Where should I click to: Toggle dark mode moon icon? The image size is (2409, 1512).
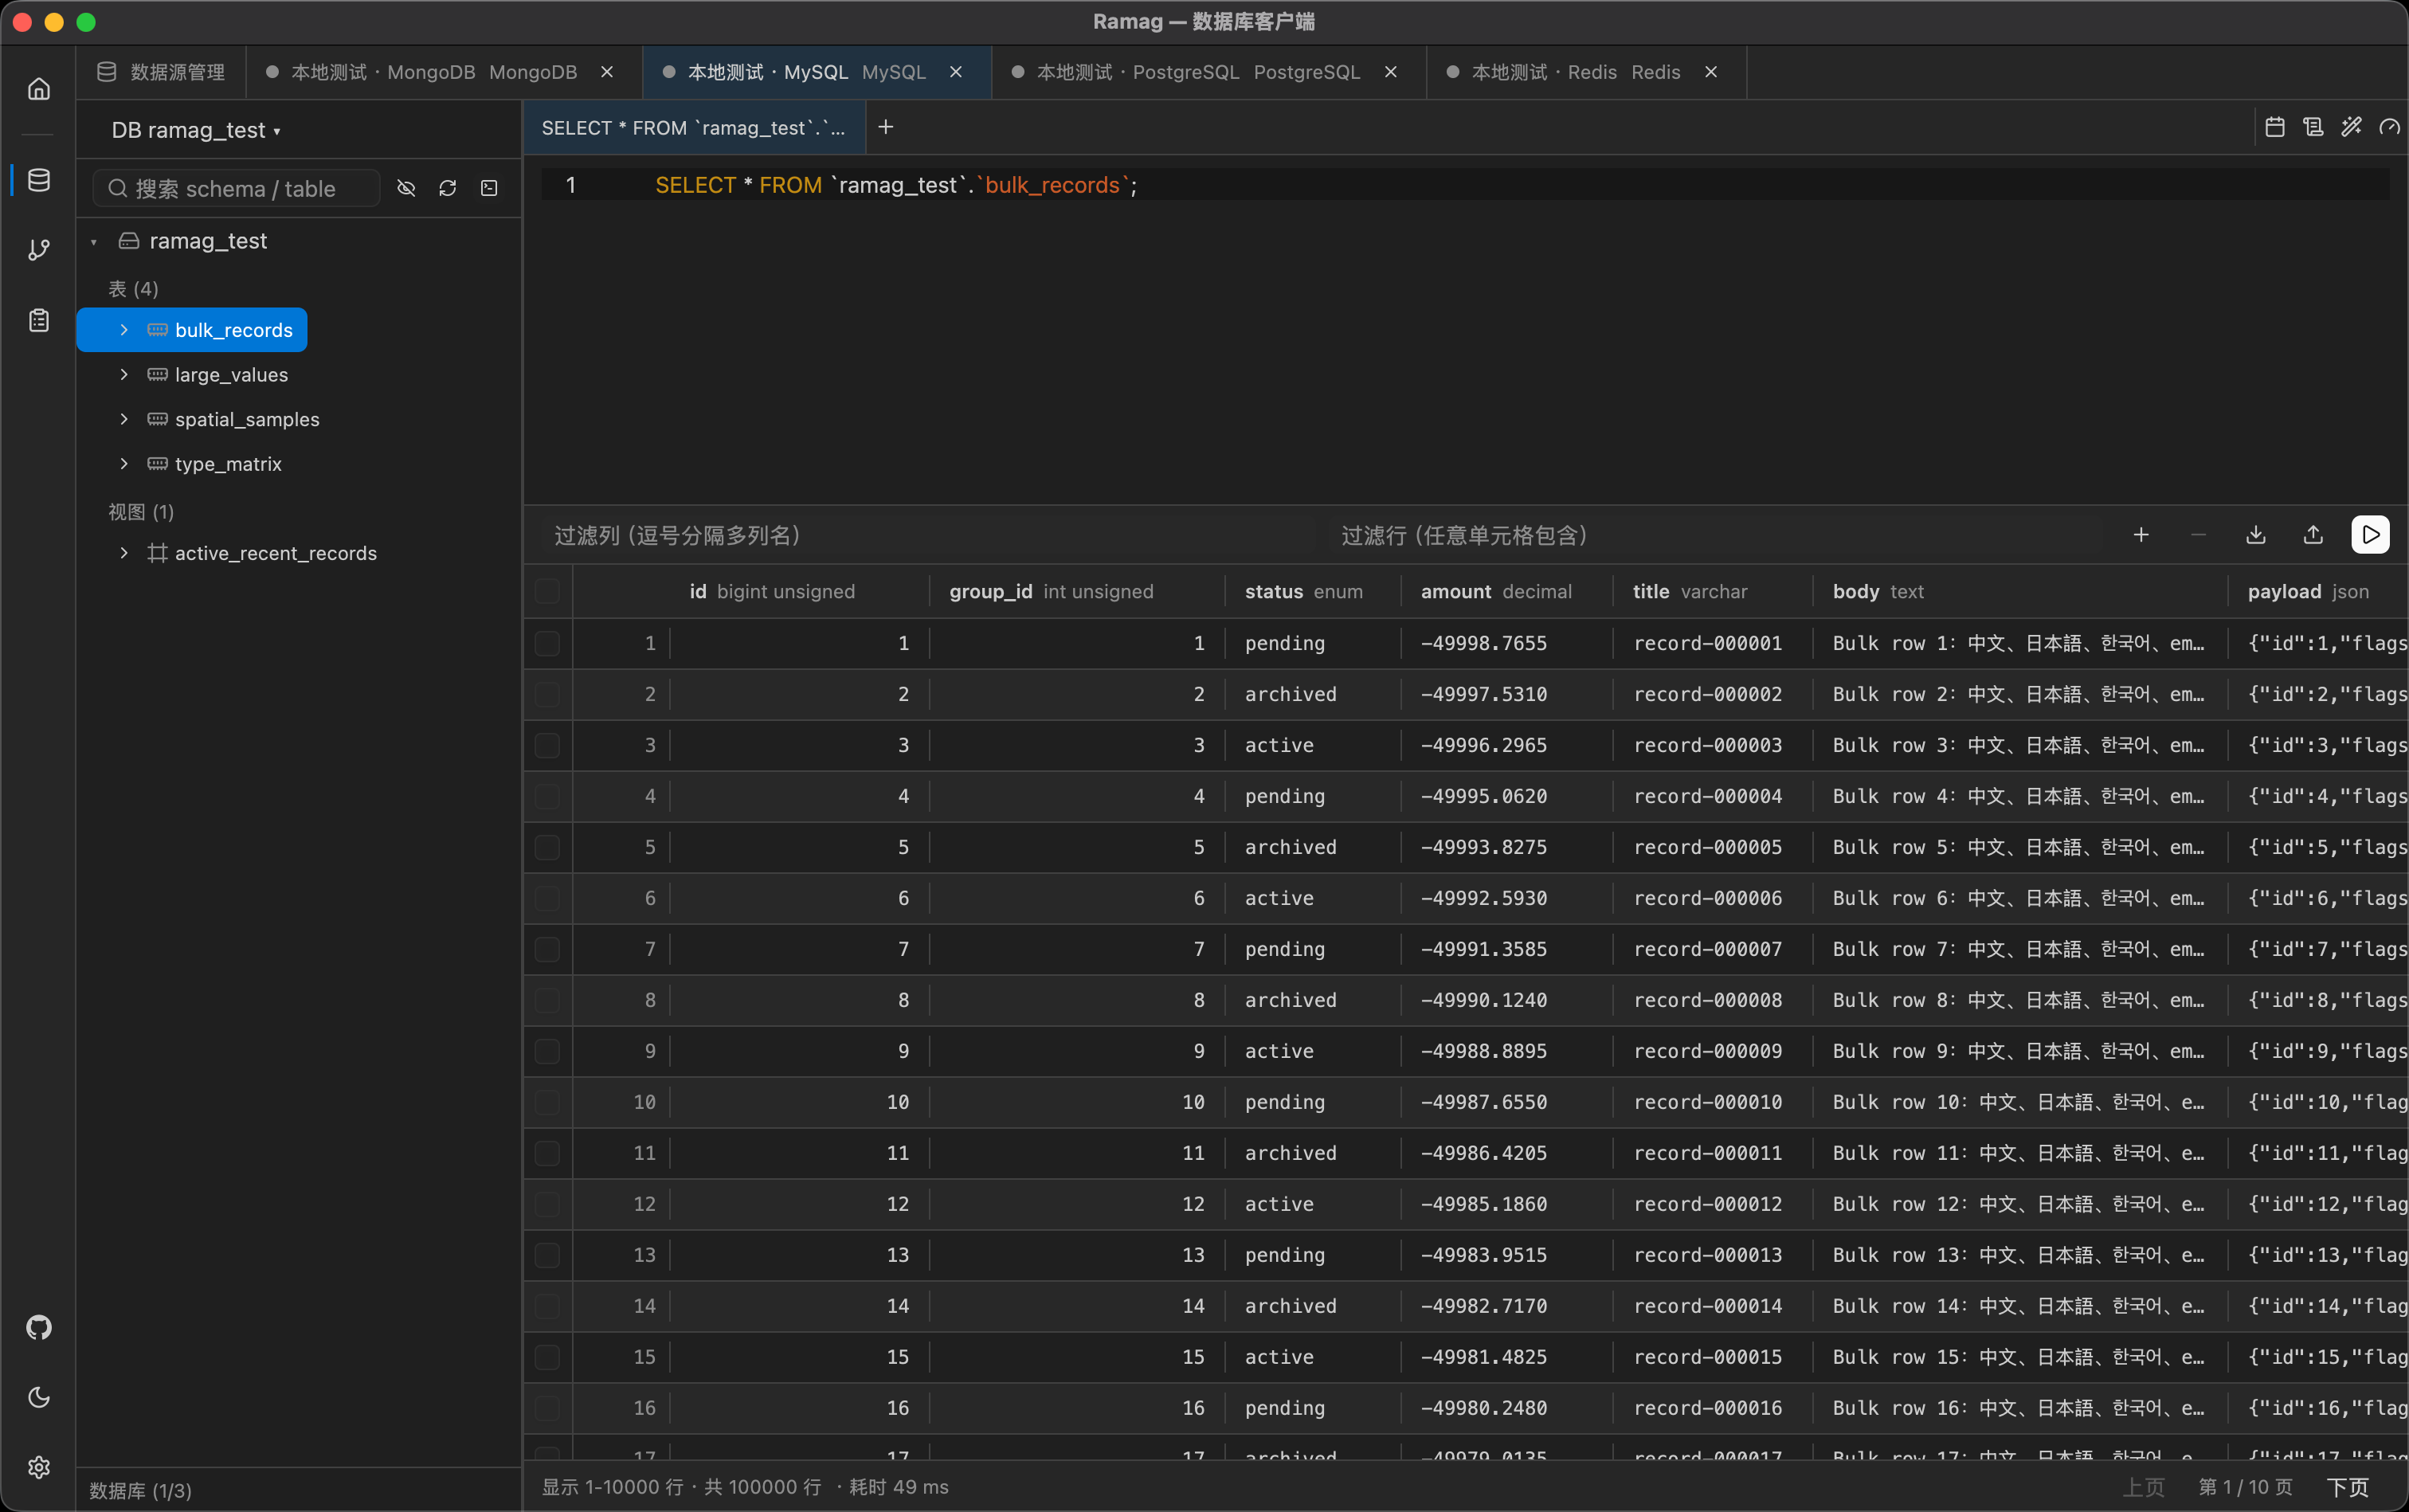pyautogui.click(x=38, y=1397)
